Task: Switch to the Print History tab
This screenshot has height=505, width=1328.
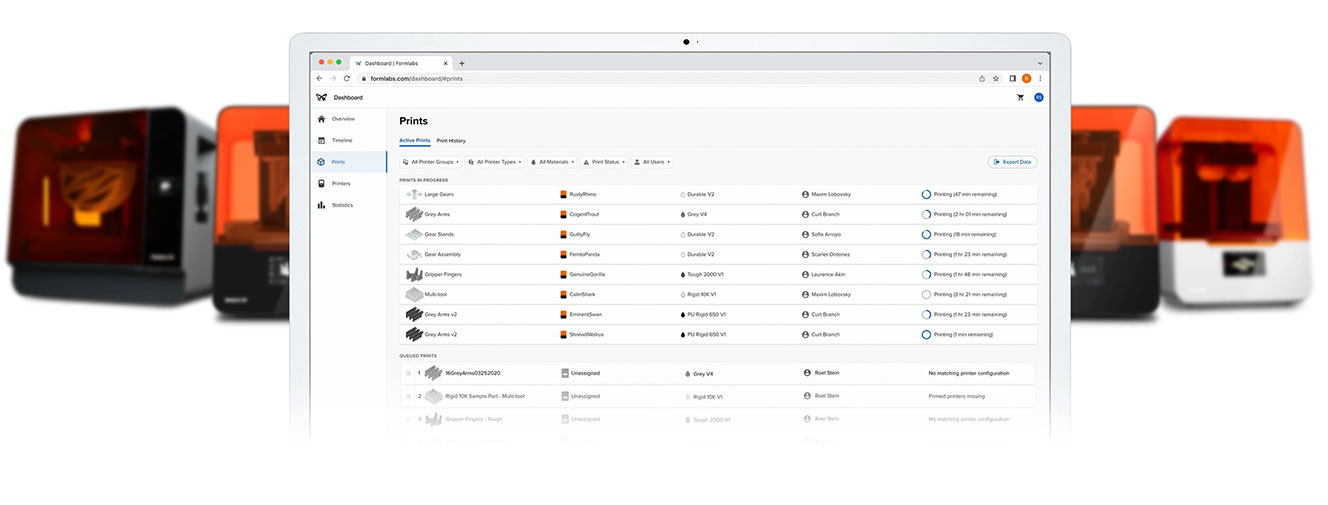Action: 451,141
